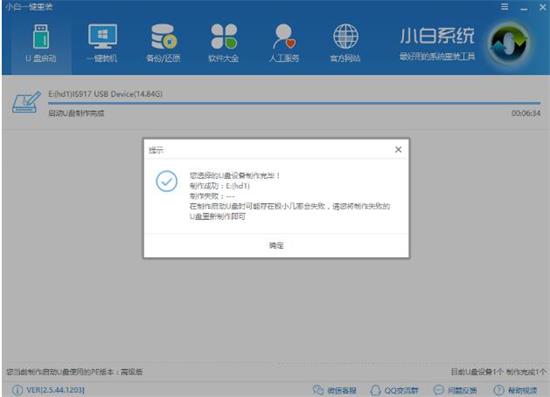Click the USB creation progress bar
The image size is (550, 397).
[294, 103]
